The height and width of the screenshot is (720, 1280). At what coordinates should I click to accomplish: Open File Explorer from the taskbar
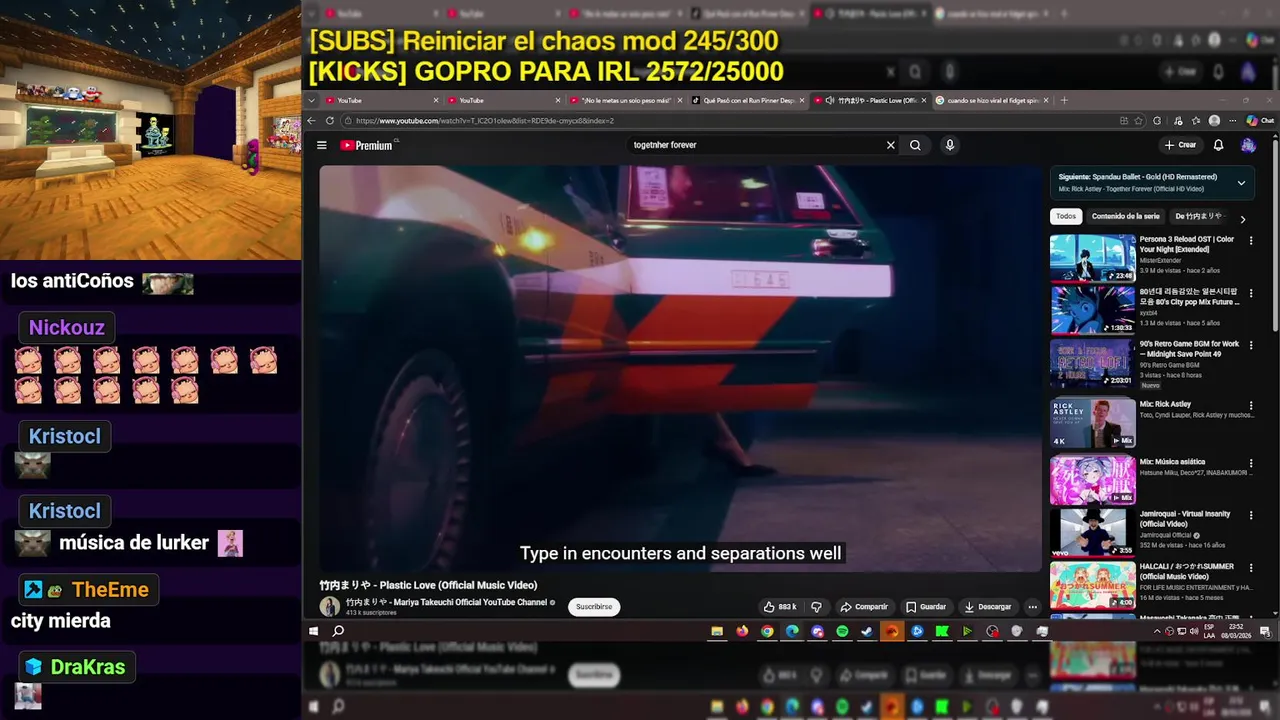point(717,631)
